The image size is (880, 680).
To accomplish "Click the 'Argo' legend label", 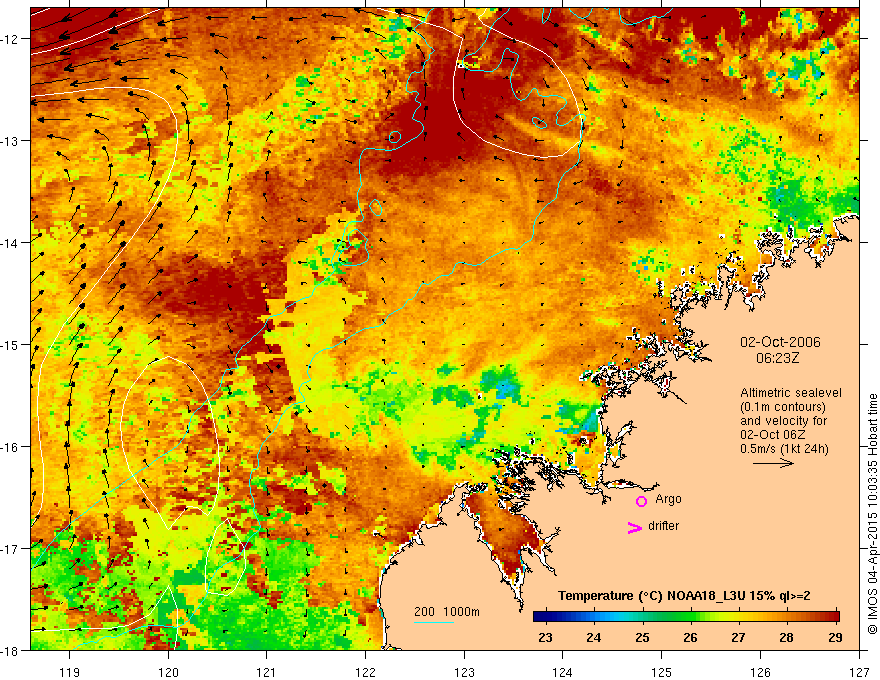I will pos(668,499).
